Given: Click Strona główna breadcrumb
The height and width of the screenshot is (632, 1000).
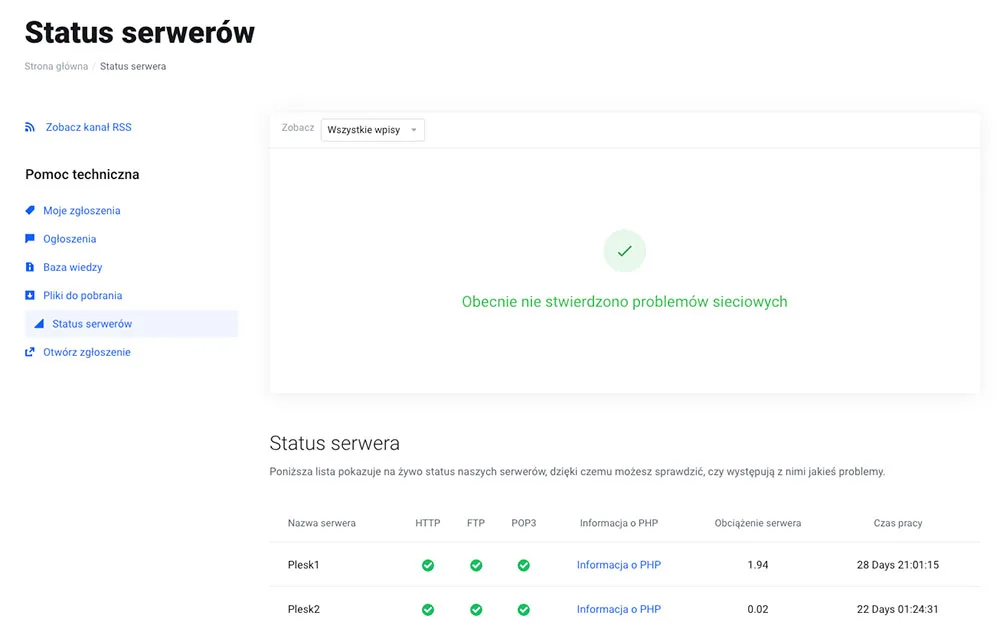Looking at the screenshot, I should point(56,66).
